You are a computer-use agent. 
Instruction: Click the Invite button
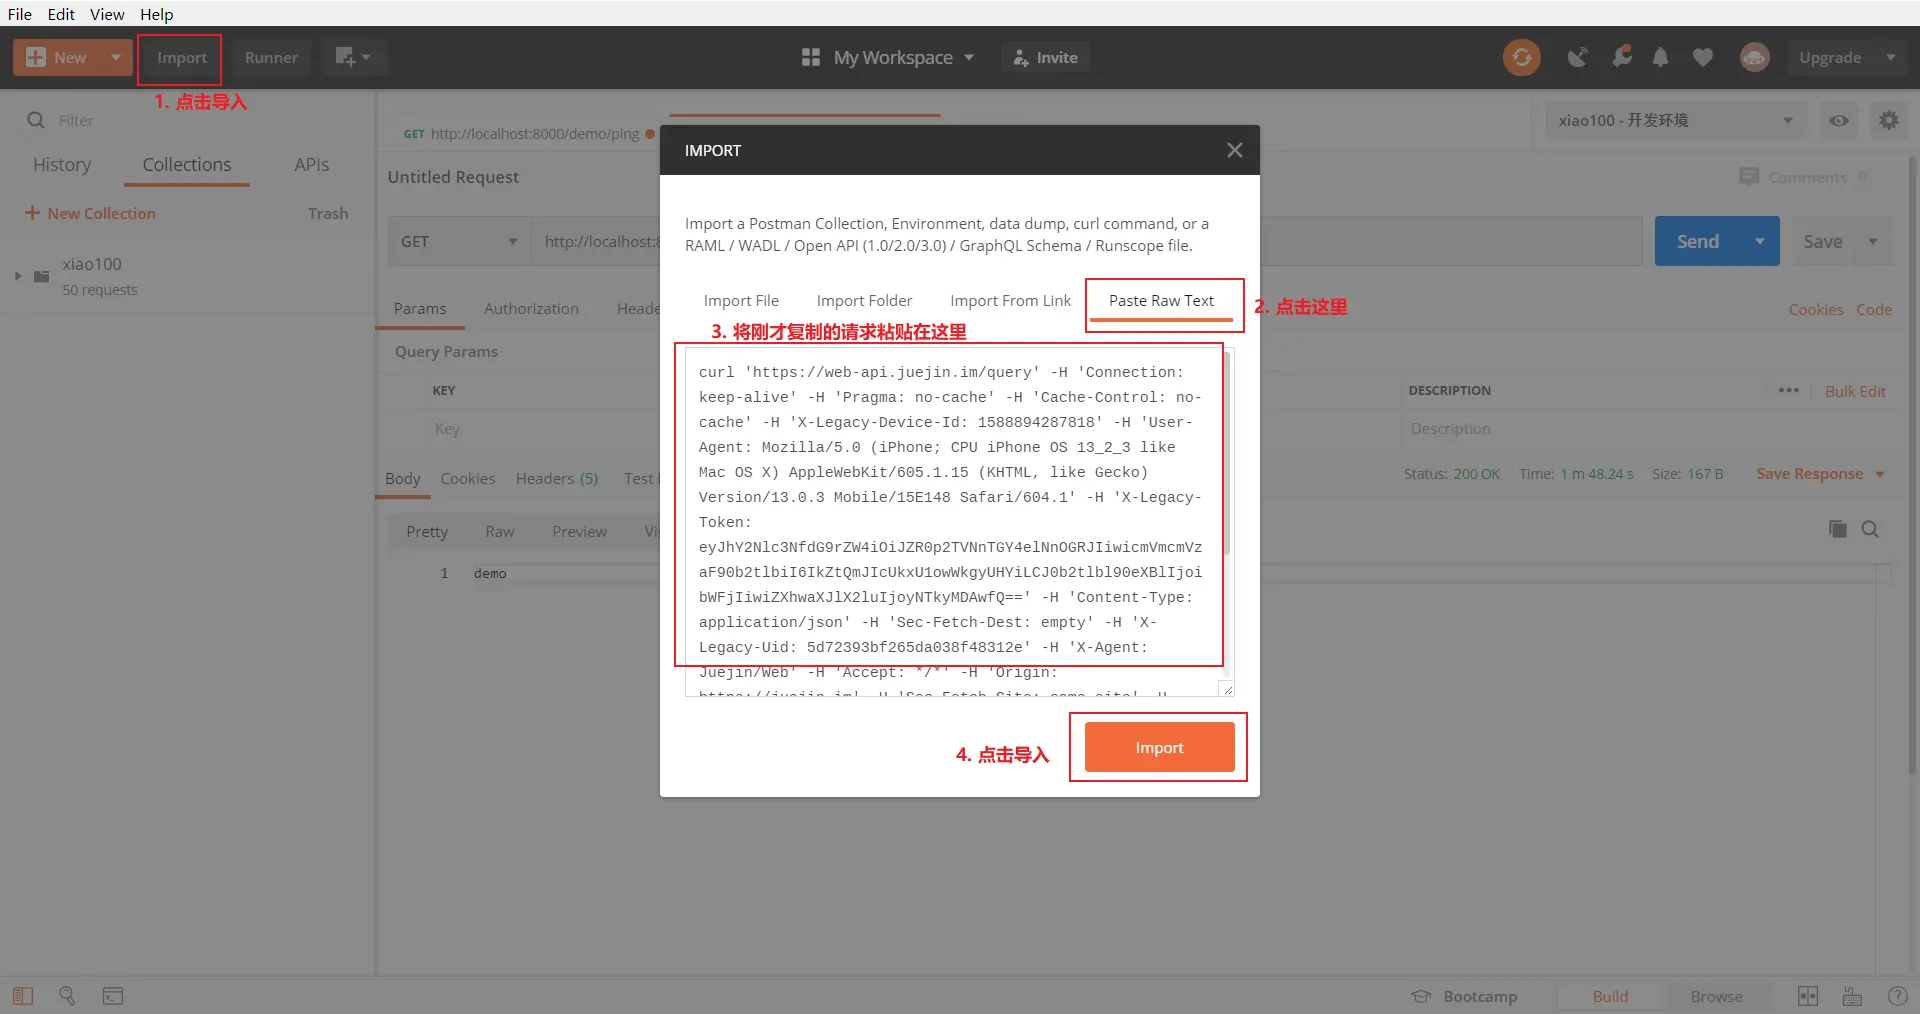coord(1046,58)
